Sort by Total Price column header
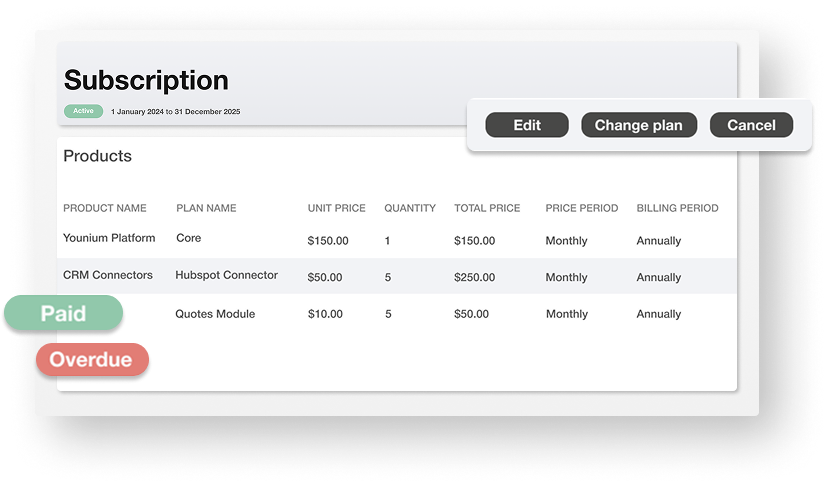829x486 pixels. [x=487, y=208]
